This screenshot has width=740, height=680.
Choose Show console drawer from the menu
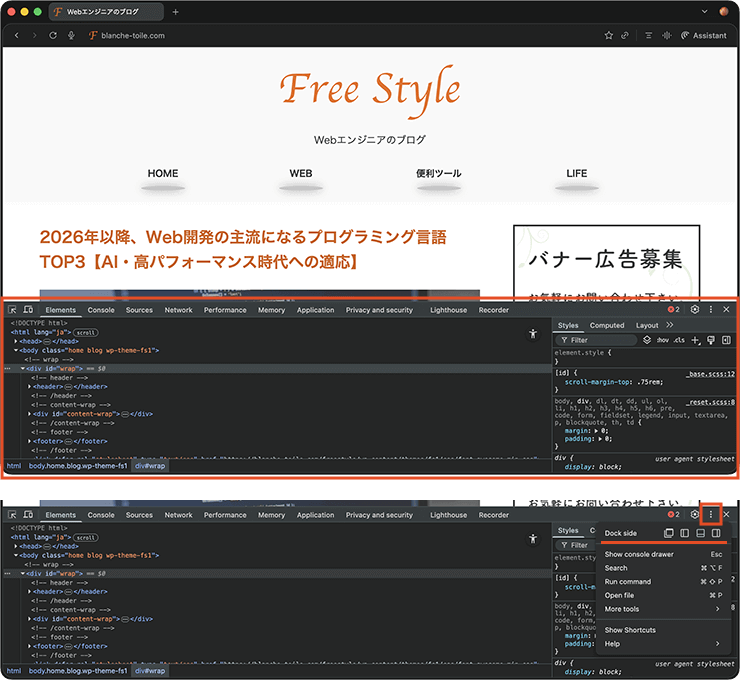click(663, 554)
